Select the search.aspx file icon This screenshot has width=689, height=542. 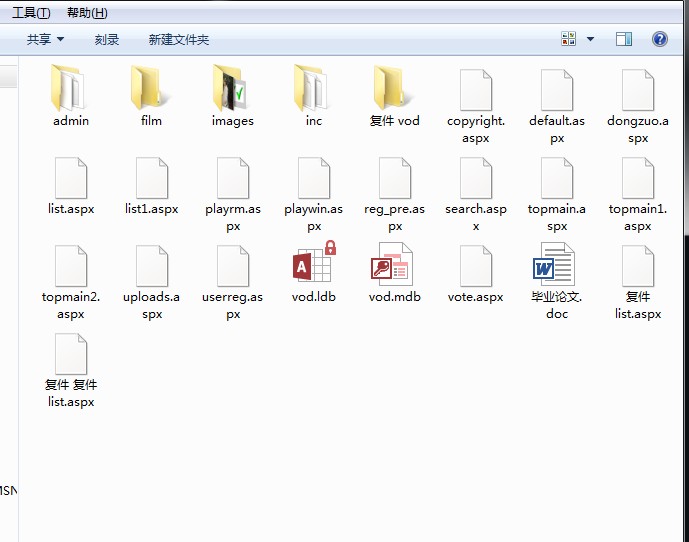(475, 178)
